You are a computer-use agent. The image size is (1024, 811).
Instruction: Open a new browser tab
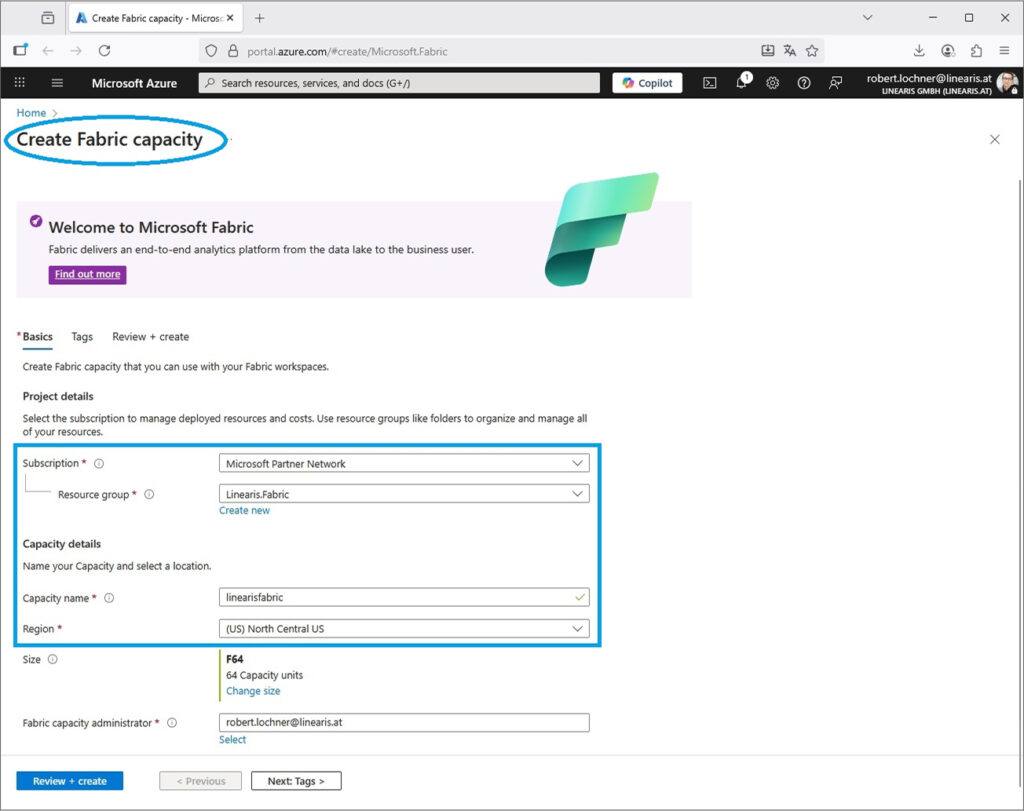tap(260, 18)
